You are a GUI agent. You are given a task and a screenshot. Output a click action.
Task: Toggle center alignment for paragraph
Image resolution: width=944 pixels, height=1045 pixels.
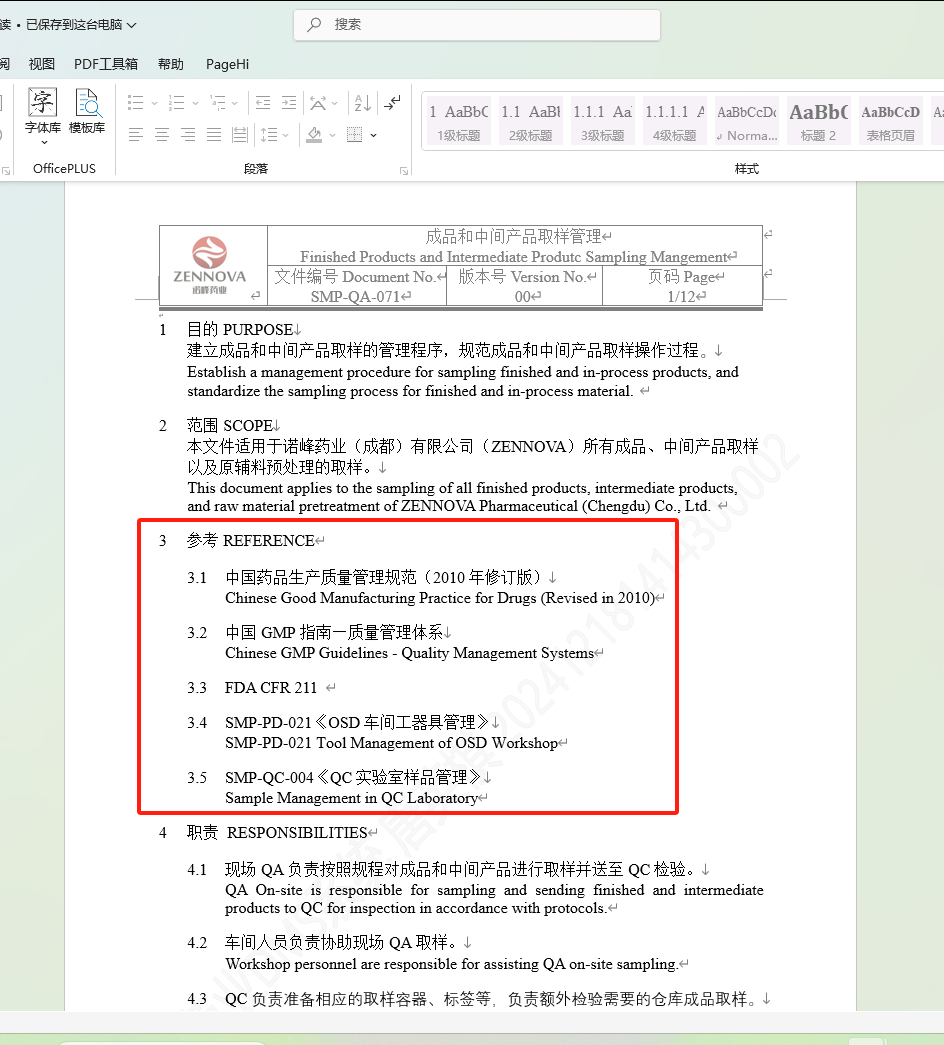pyautogui.click(x=162, y=135)
